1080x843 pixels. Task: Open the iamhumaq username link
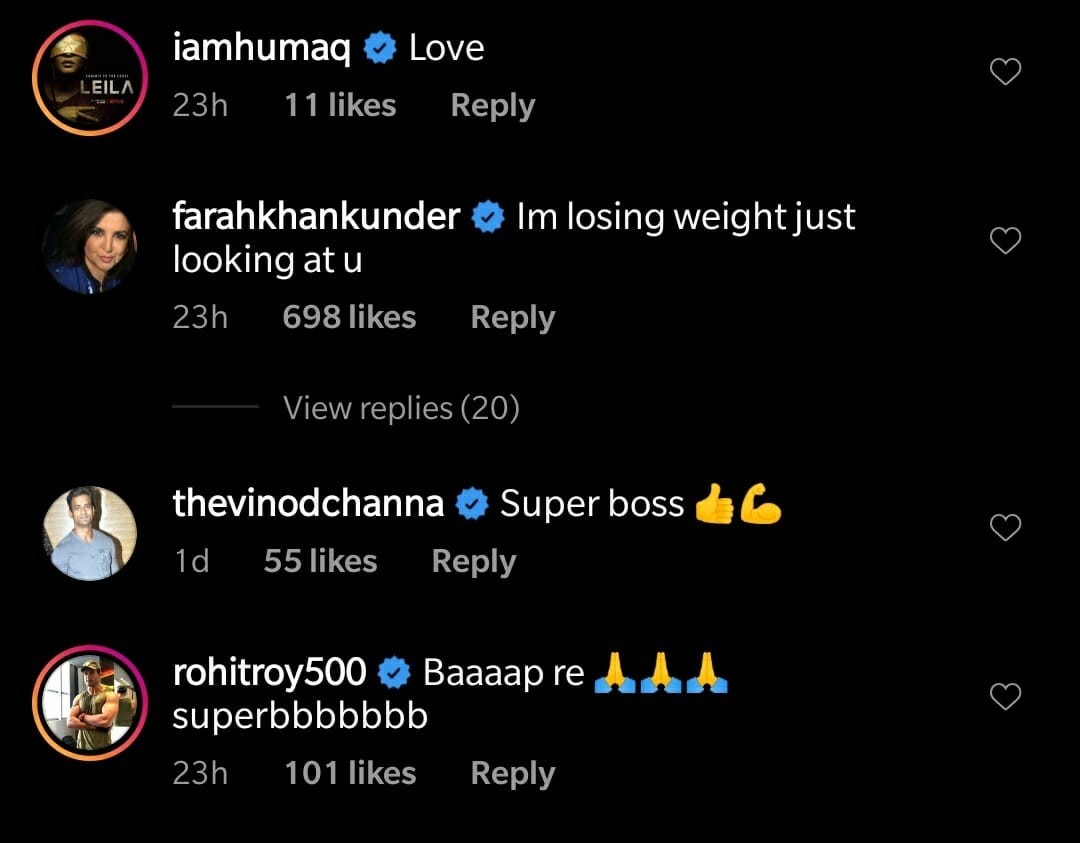click(261, 48)
